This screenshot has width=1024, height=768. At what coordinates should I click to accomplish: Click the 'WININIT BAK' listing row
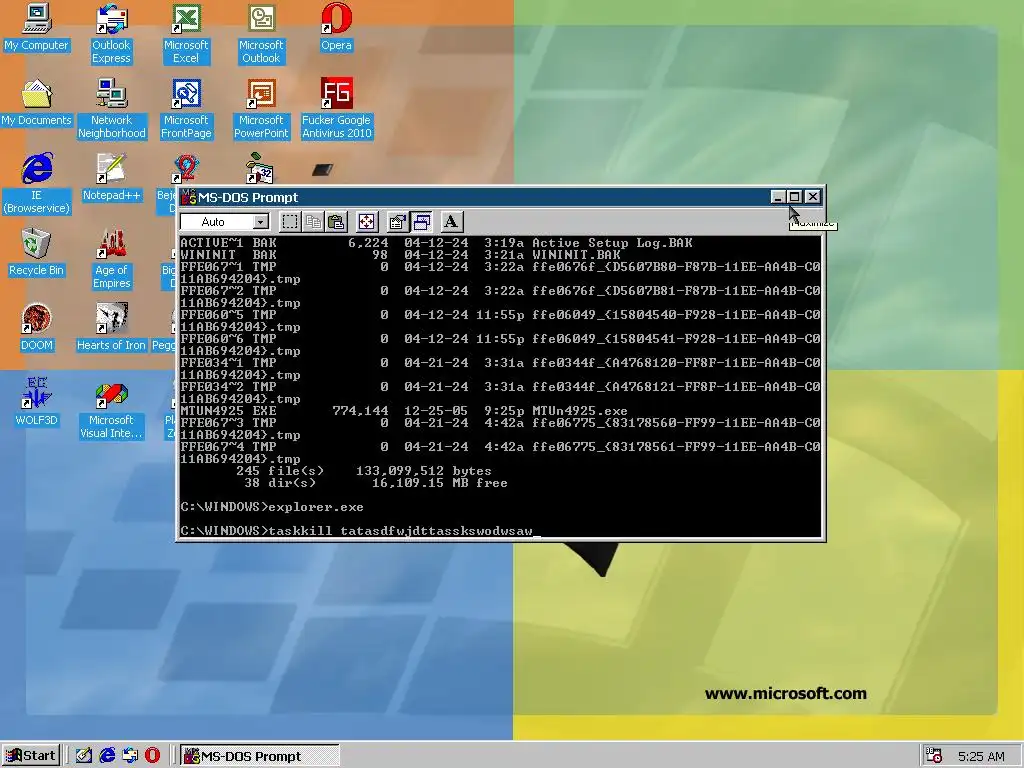[400, 255]
